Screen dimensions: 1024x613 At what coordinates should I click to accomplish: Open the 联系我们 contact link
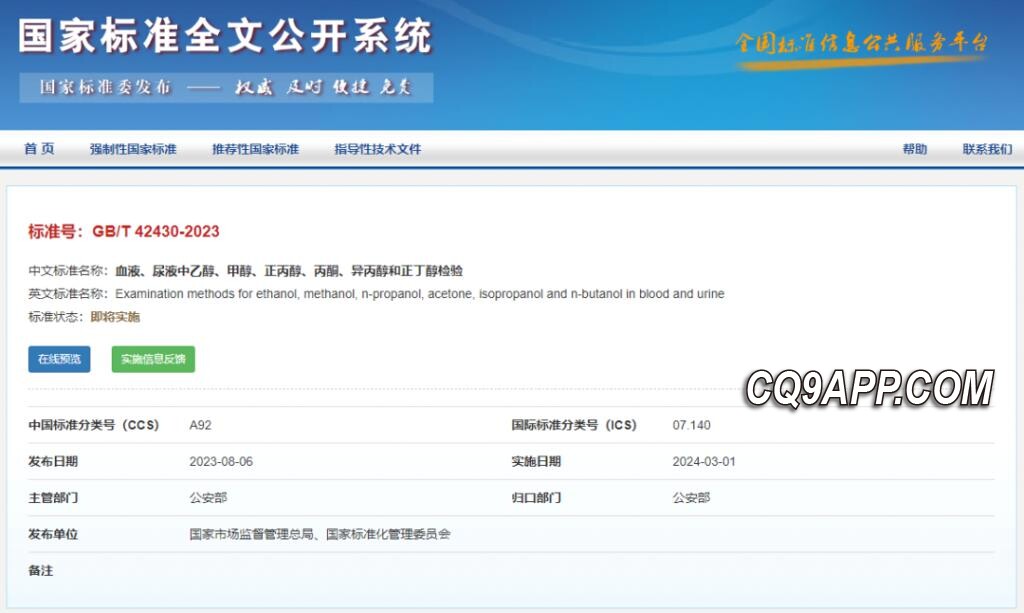987,149
